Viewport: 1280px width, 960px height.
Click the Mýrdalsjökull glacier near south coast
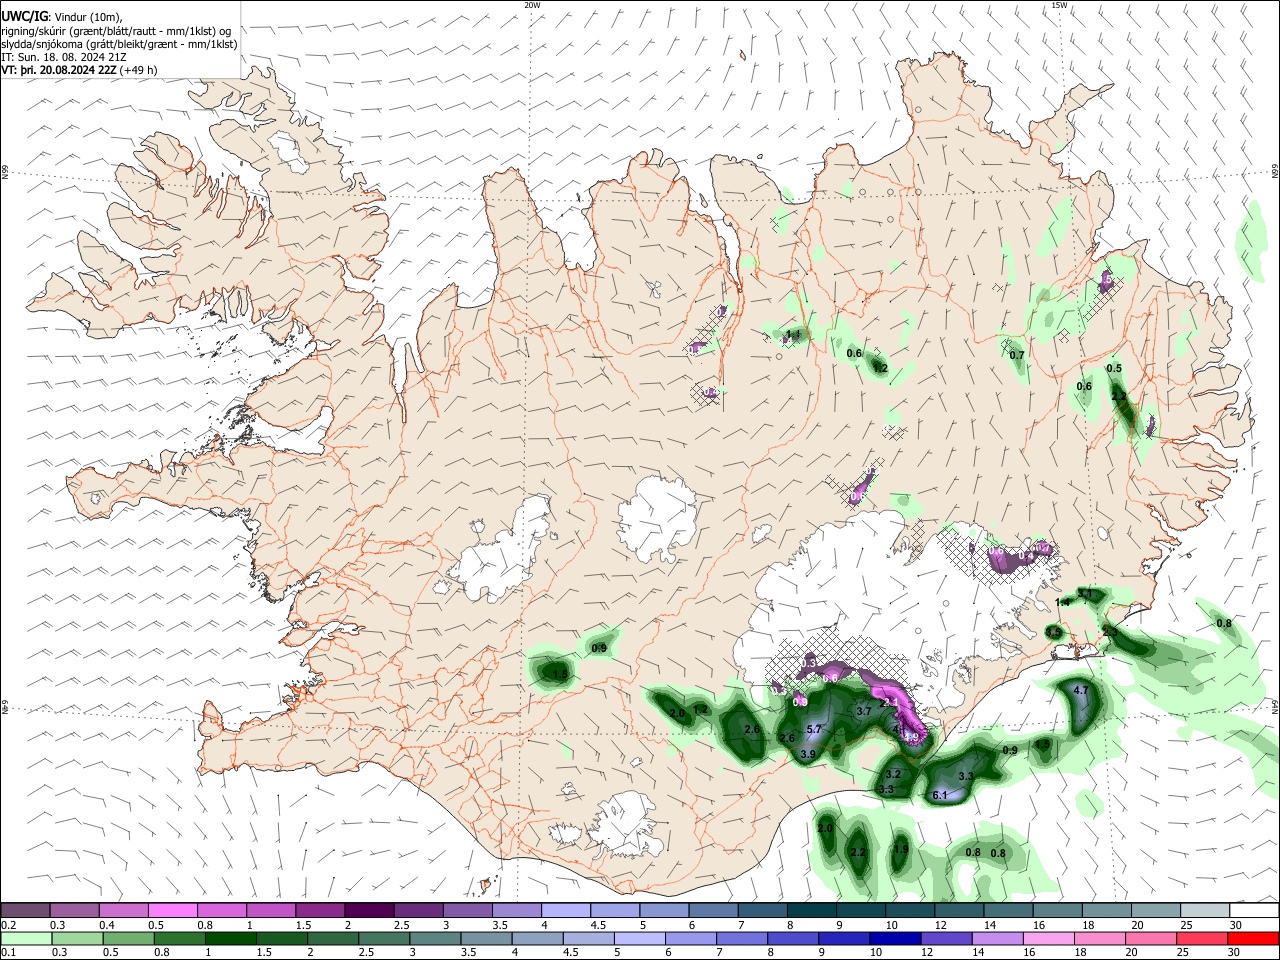[624, 824]
